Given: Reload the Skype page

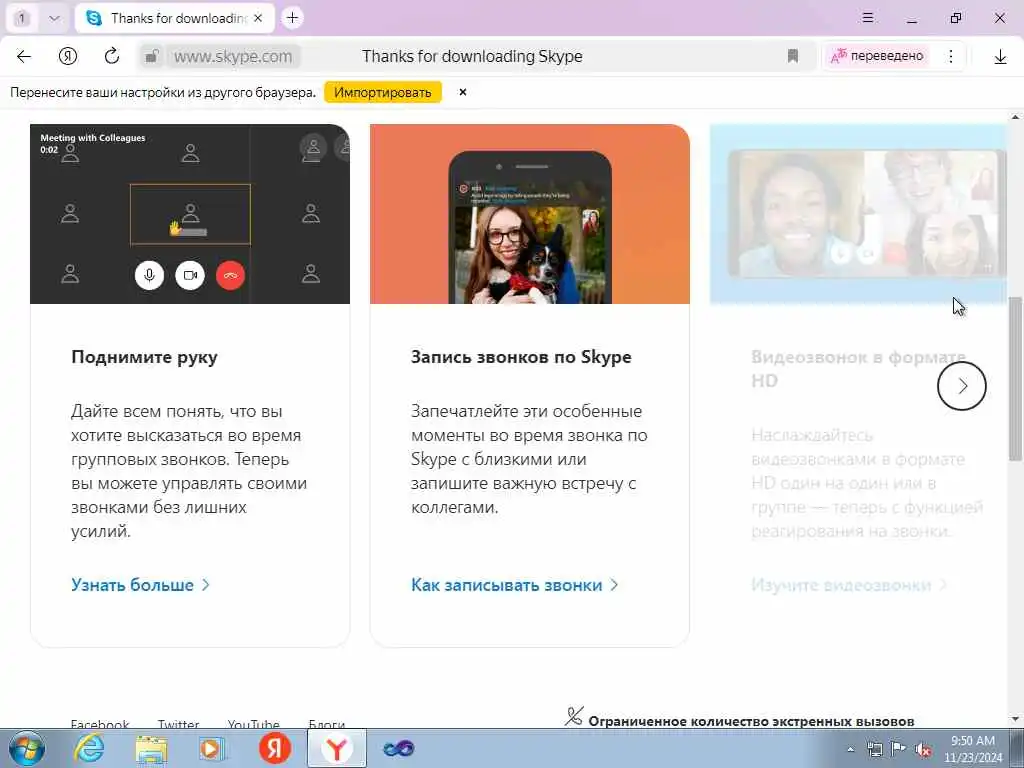Looking at the screenshot, I should pos(112,56).
